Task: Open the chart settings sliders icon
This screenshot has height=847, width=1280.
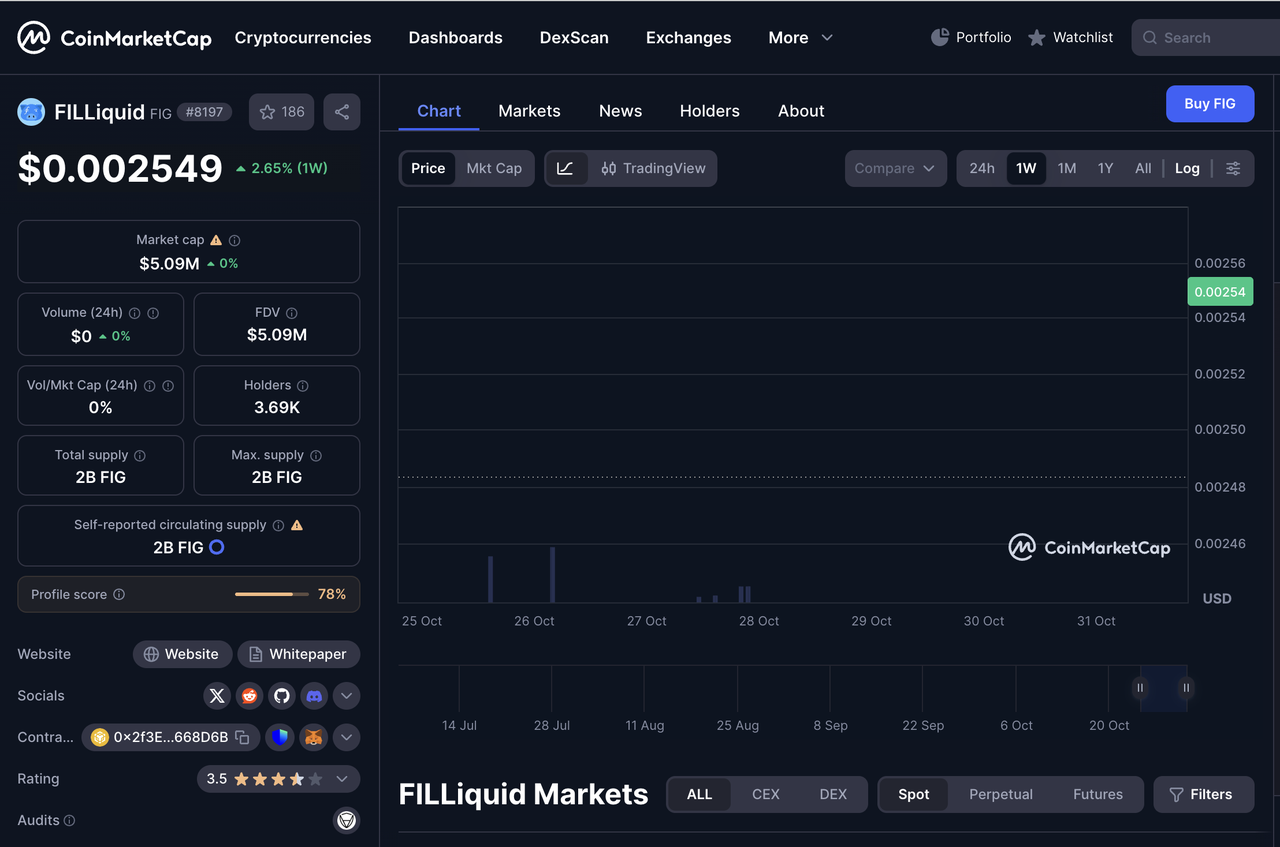Action: [x=1233, y=168]
